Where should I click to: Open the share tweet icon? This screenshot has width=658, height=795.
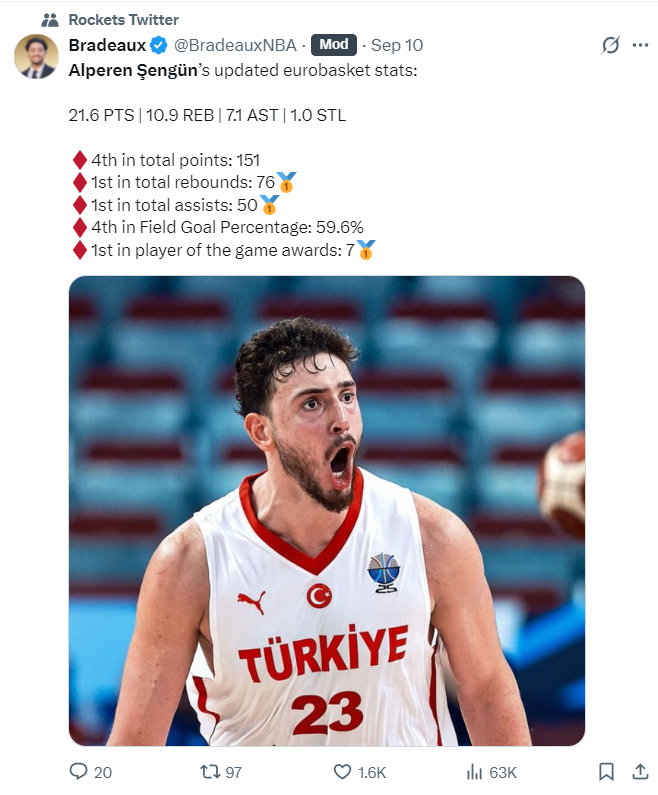[641, 772]
